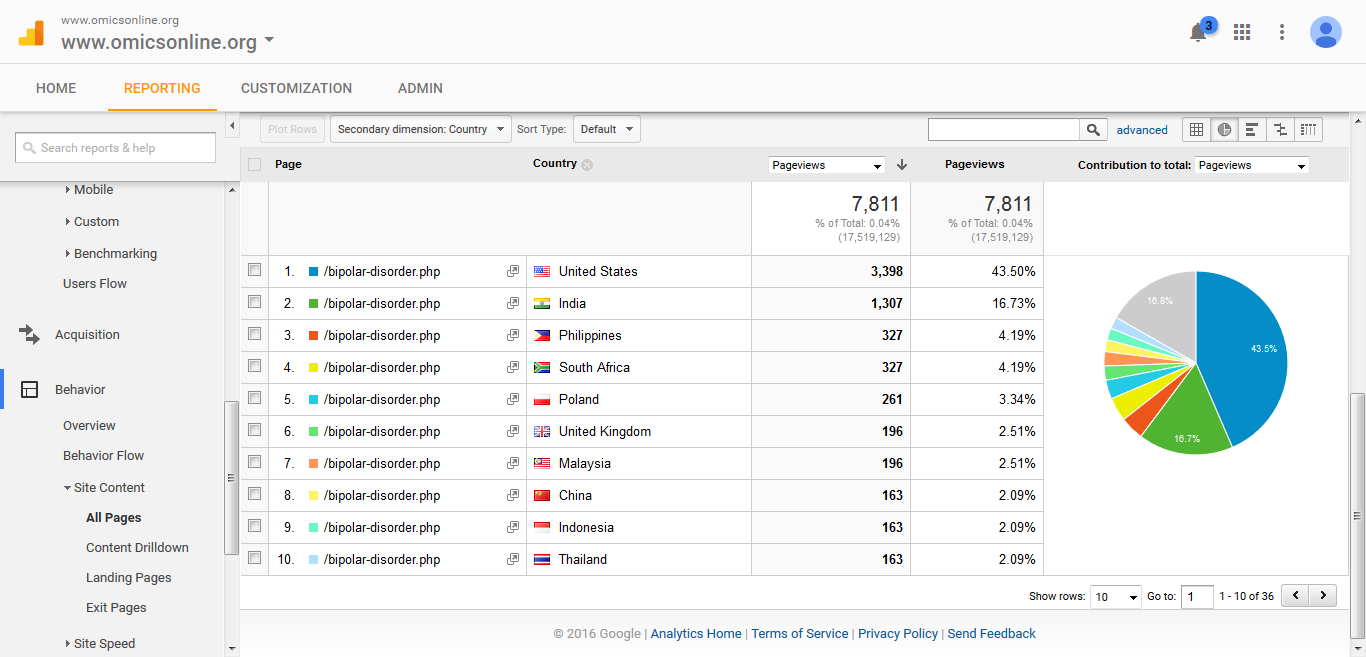Viewport: 1366px width, 657px height.
Task: Click the advanced filter link
Action: (1142, 130)
